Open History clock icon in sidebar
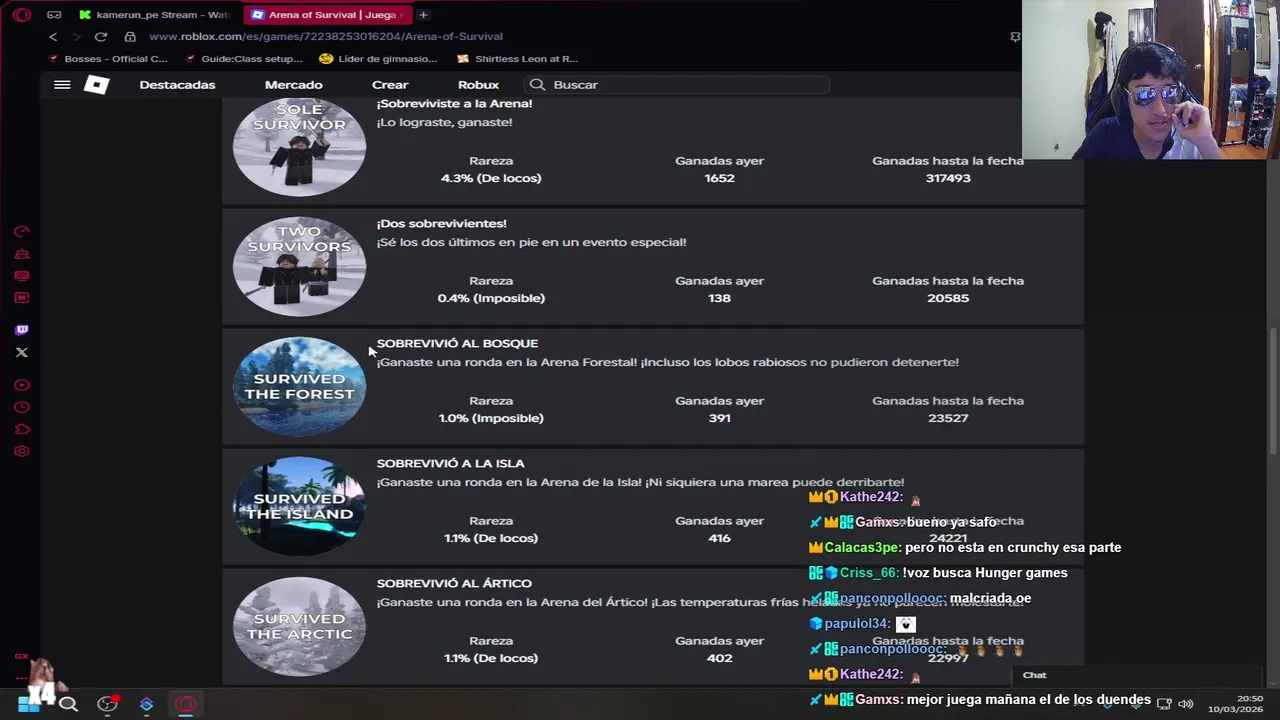This screenshot has height=720, width=1280. click(22, 407)
